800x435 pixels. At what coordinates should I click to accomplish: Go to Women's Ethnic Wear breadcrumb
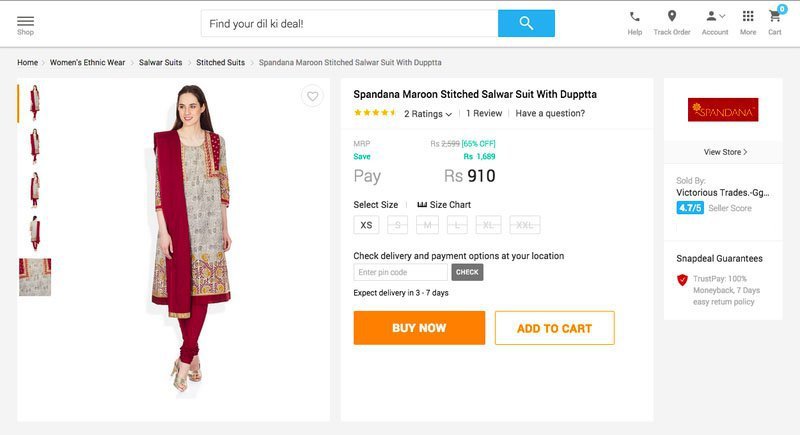coord(87,62)
